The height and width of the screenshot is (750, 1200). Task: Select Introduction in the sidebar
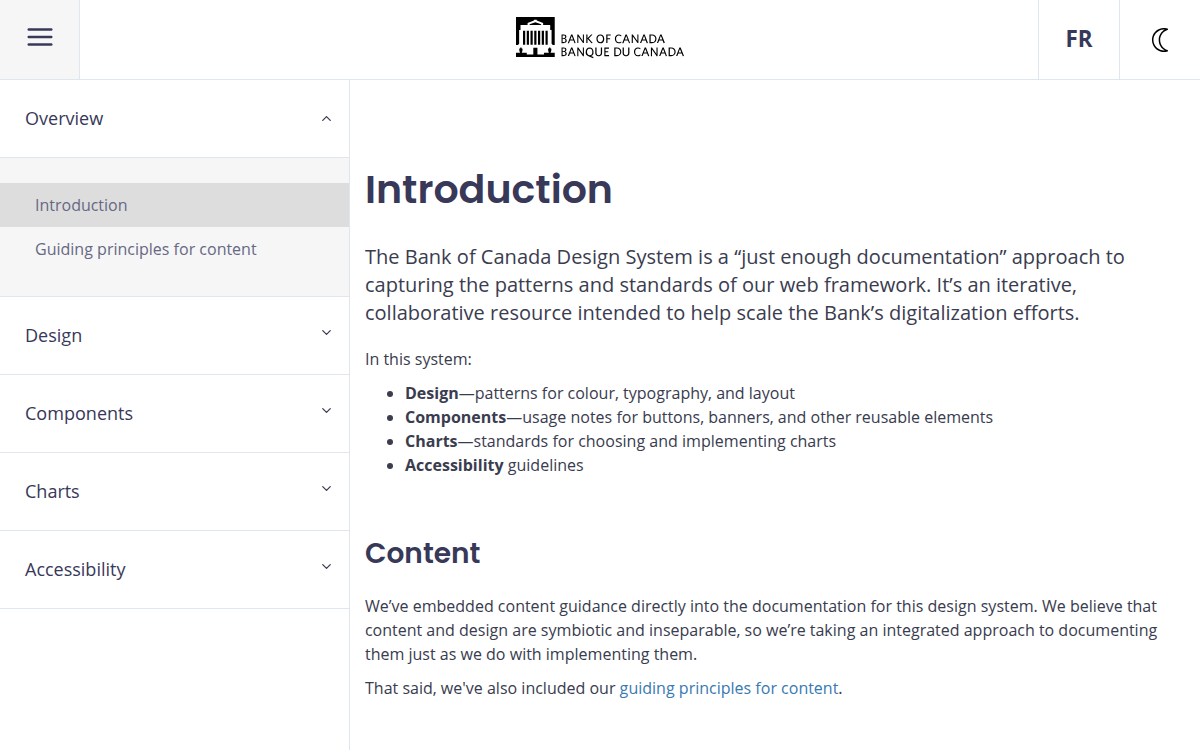pyautogui.click(x=174, y=205)
